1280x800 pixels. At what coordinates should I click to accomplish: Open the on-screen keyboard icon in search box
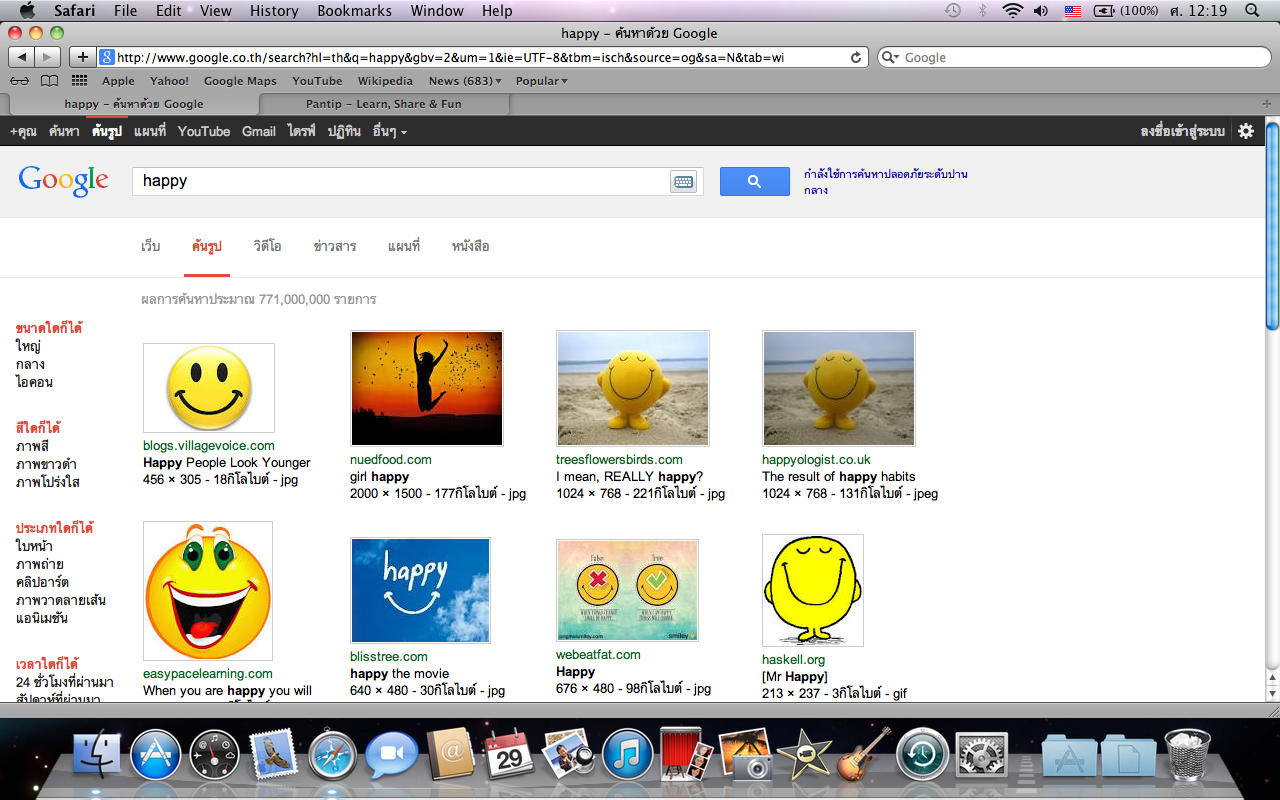(x=683, y=181)
